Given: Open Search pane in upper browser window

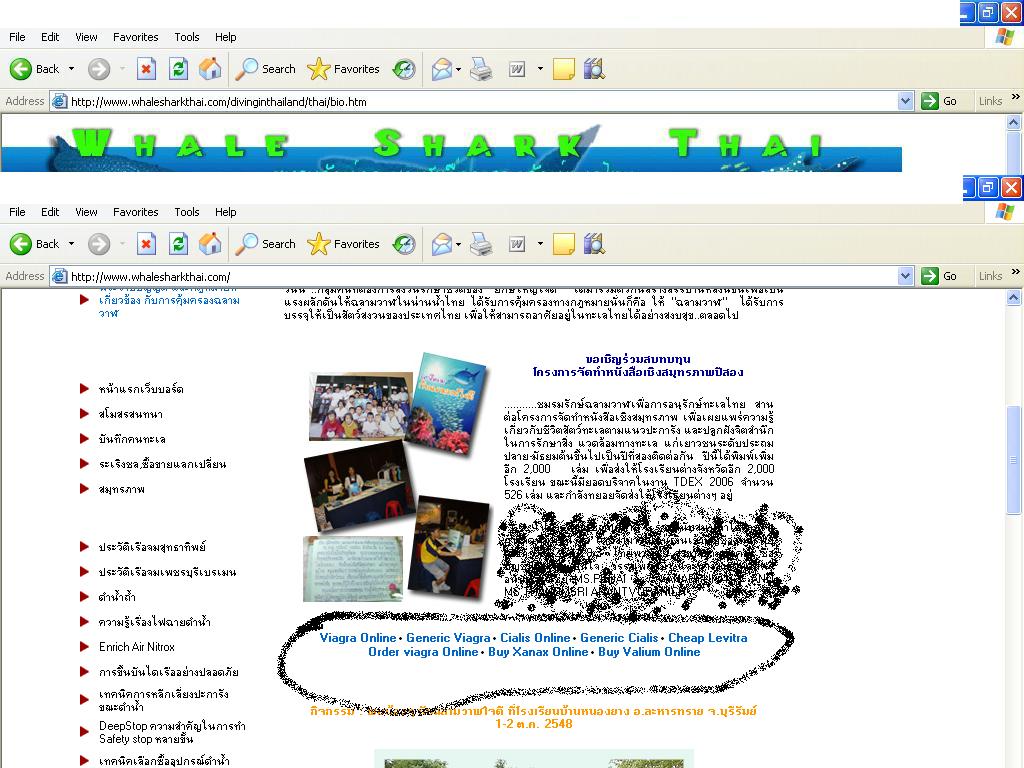Looking at the screenshot, I should (x=265, y=69).
